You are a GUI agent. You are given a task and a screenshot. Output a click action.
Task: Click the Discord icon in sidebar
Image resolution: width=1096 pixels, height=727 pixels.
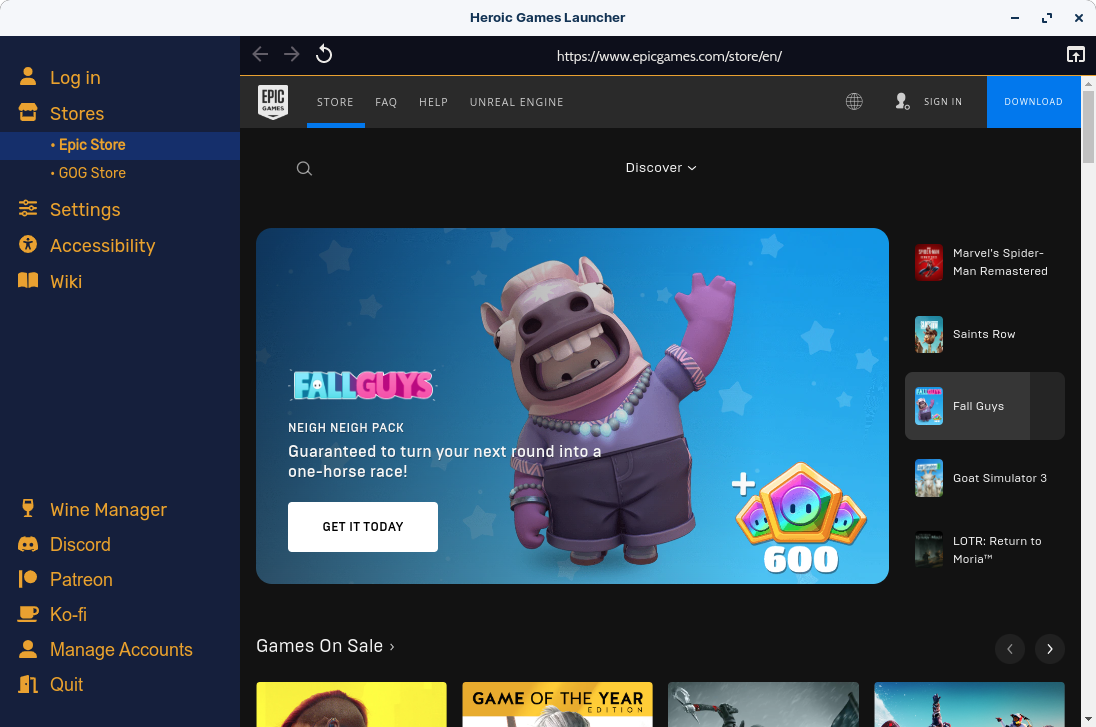pos(28,544)
